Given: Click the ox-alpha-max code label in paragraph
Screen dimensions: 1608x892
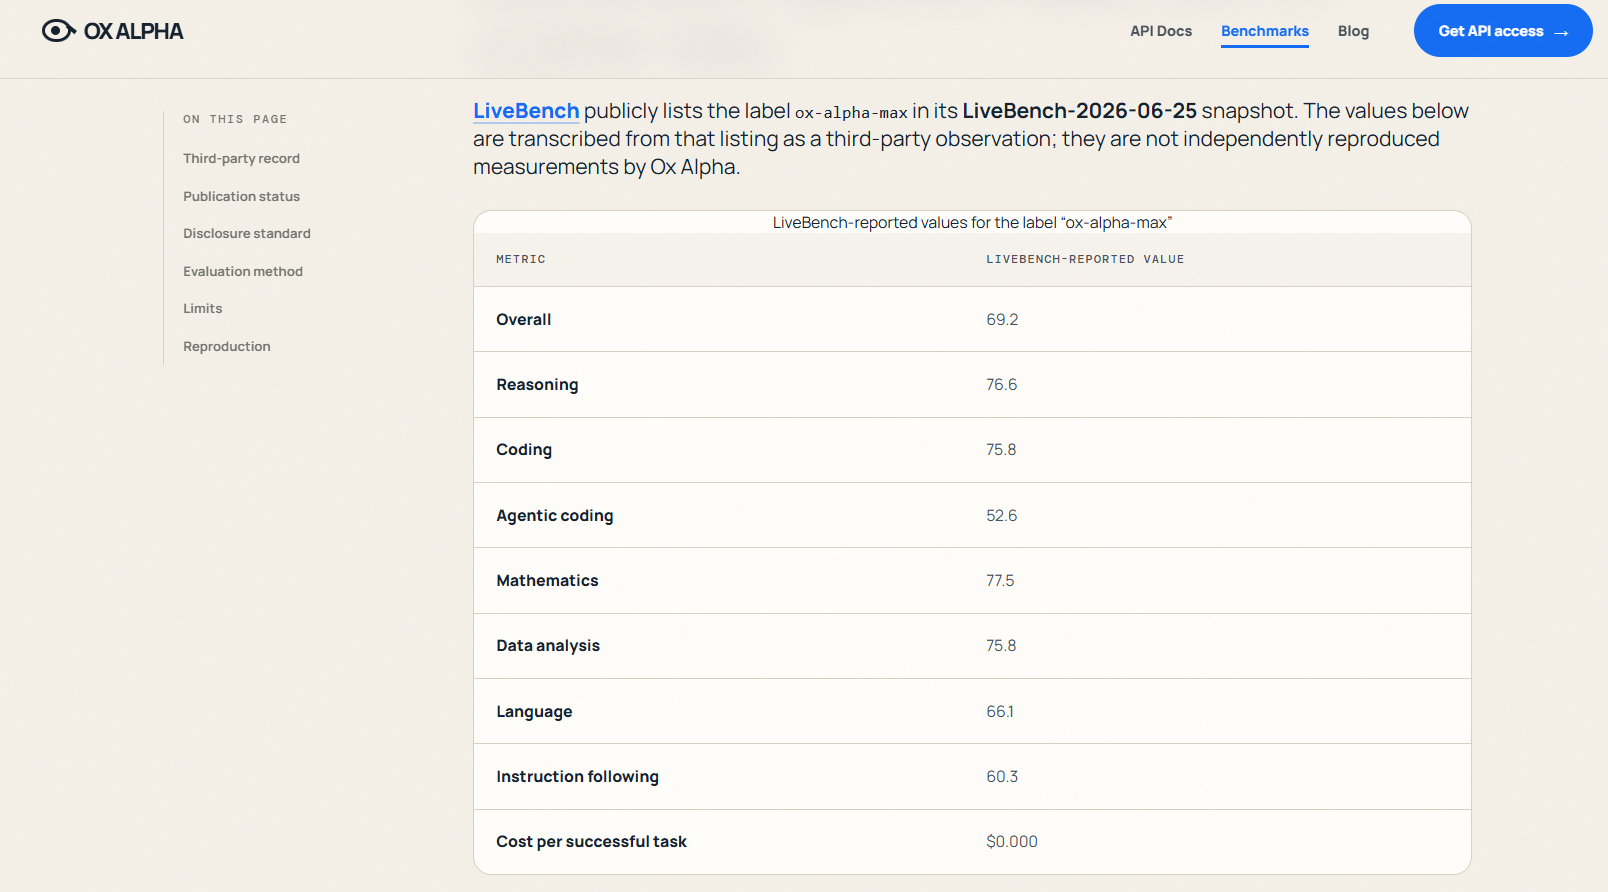Looking at the screenshot, I should click(851, 112).
